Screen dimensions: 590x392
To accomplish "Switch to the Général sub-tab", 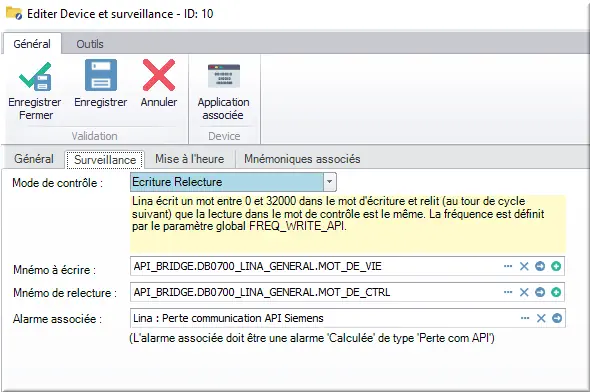I will pyautogui.click(x=34, y=159).
